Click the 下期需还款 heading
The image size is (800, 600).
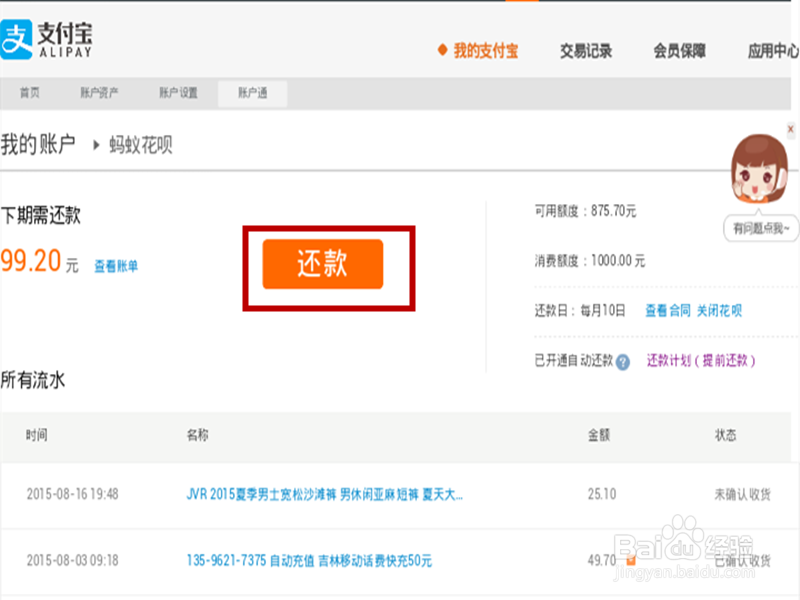pyautogui.click(x=40, y=215)
